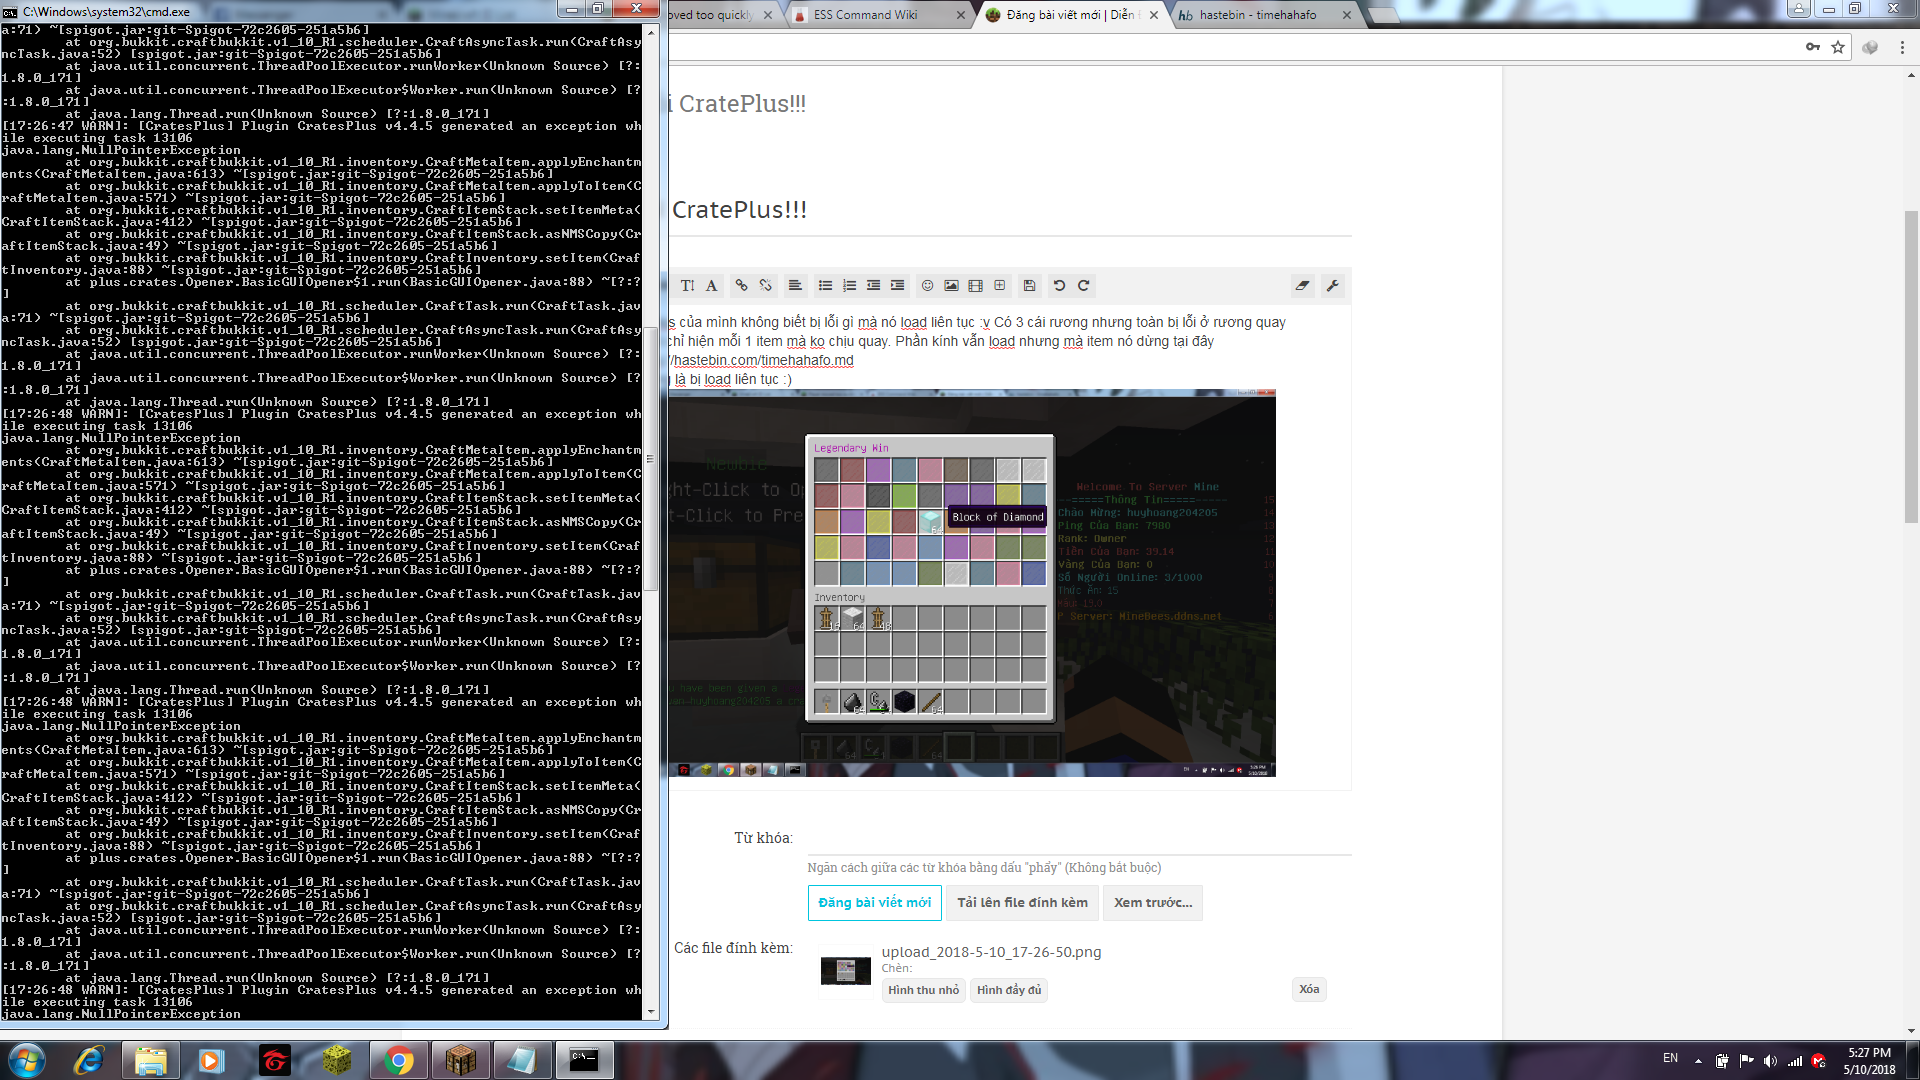Screen dimensions: 1920x1080
Task: Toggle BB code editor wrench mode
Action: pos(1332,286)
